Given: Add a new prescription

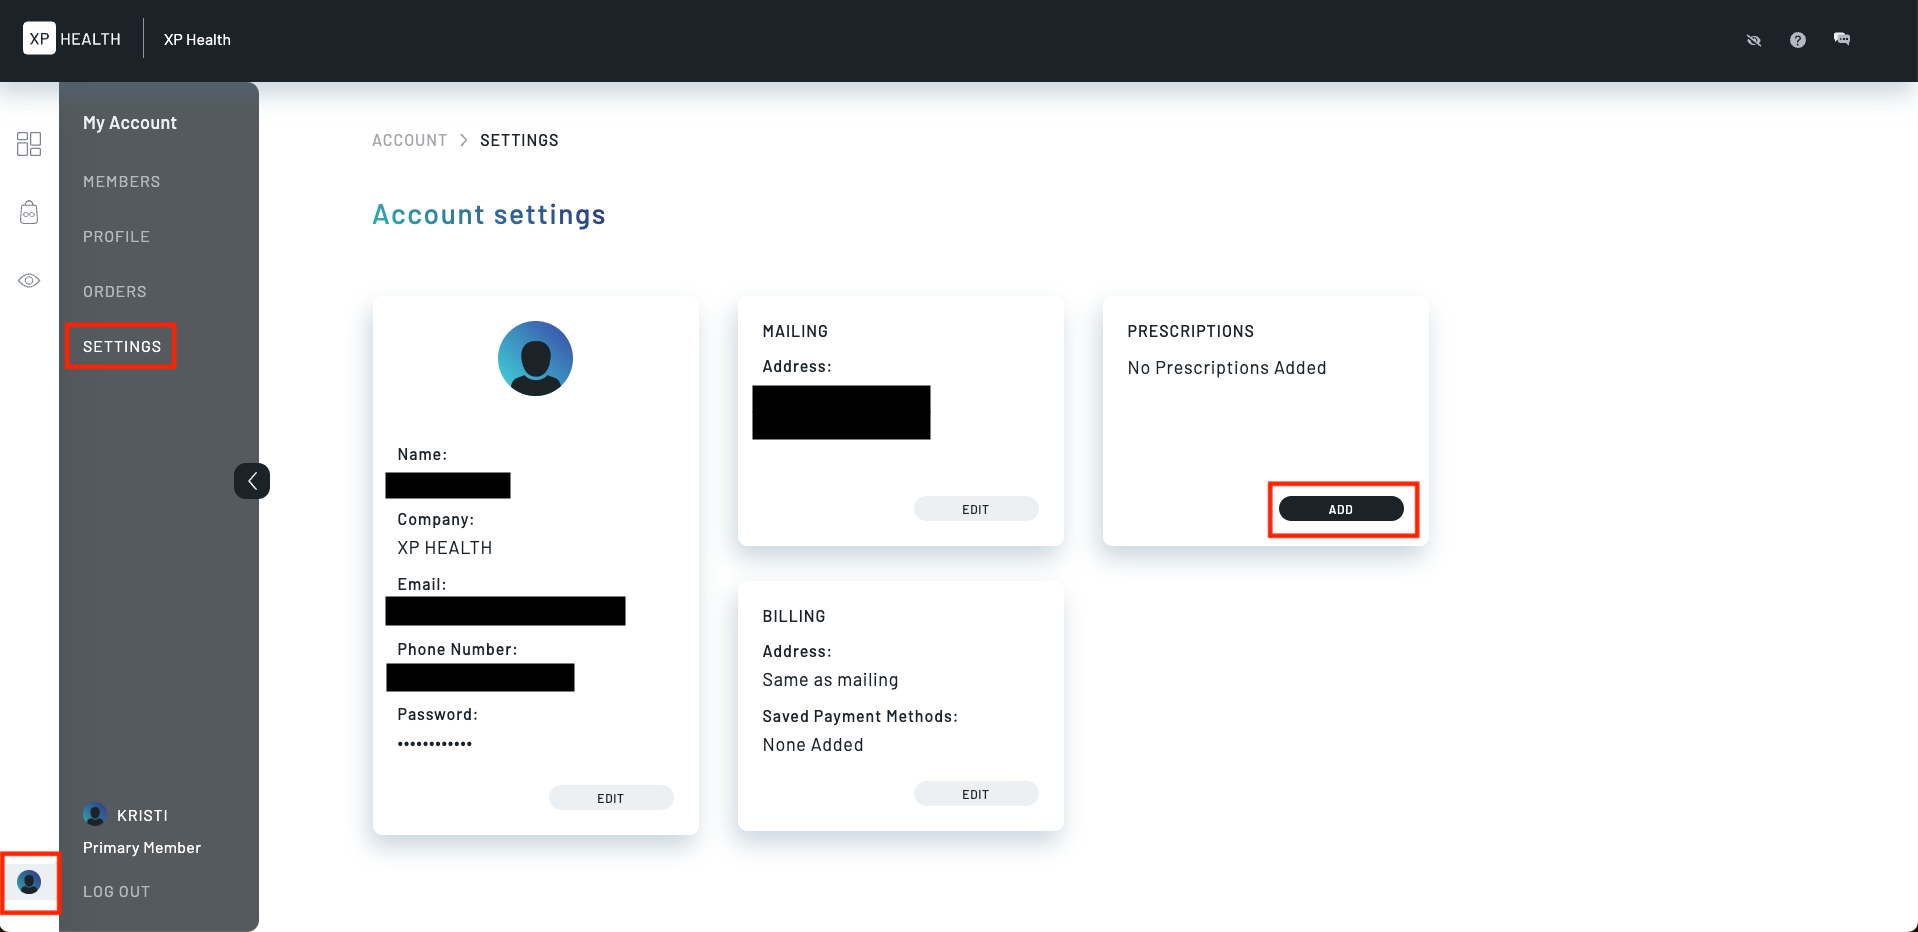Looking at the screenshot, I should [x=1340, y=509].
